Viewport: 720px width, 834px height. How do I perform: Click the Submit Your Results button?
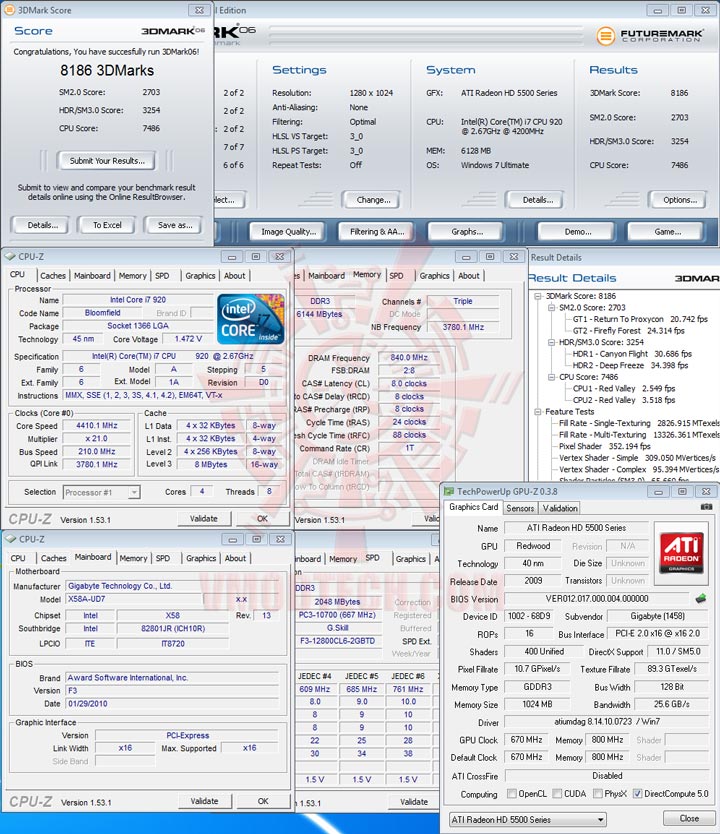click(107, 161)
